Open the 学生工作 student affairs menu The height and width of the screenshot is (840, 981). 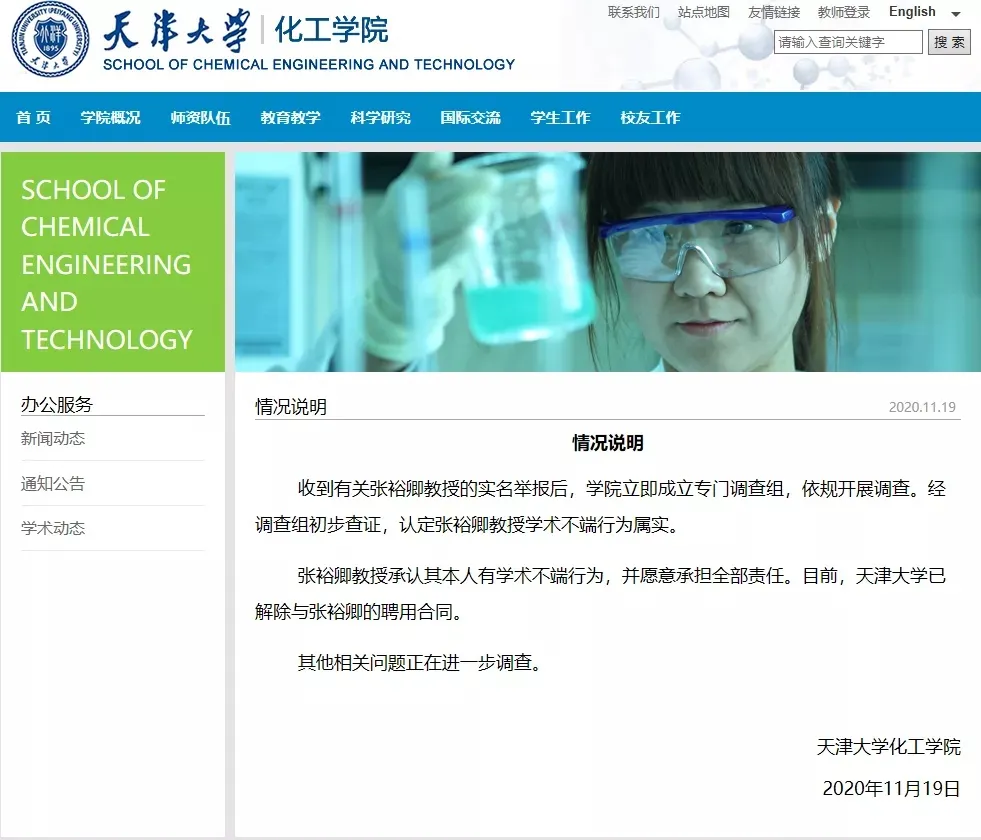(560, 117)
